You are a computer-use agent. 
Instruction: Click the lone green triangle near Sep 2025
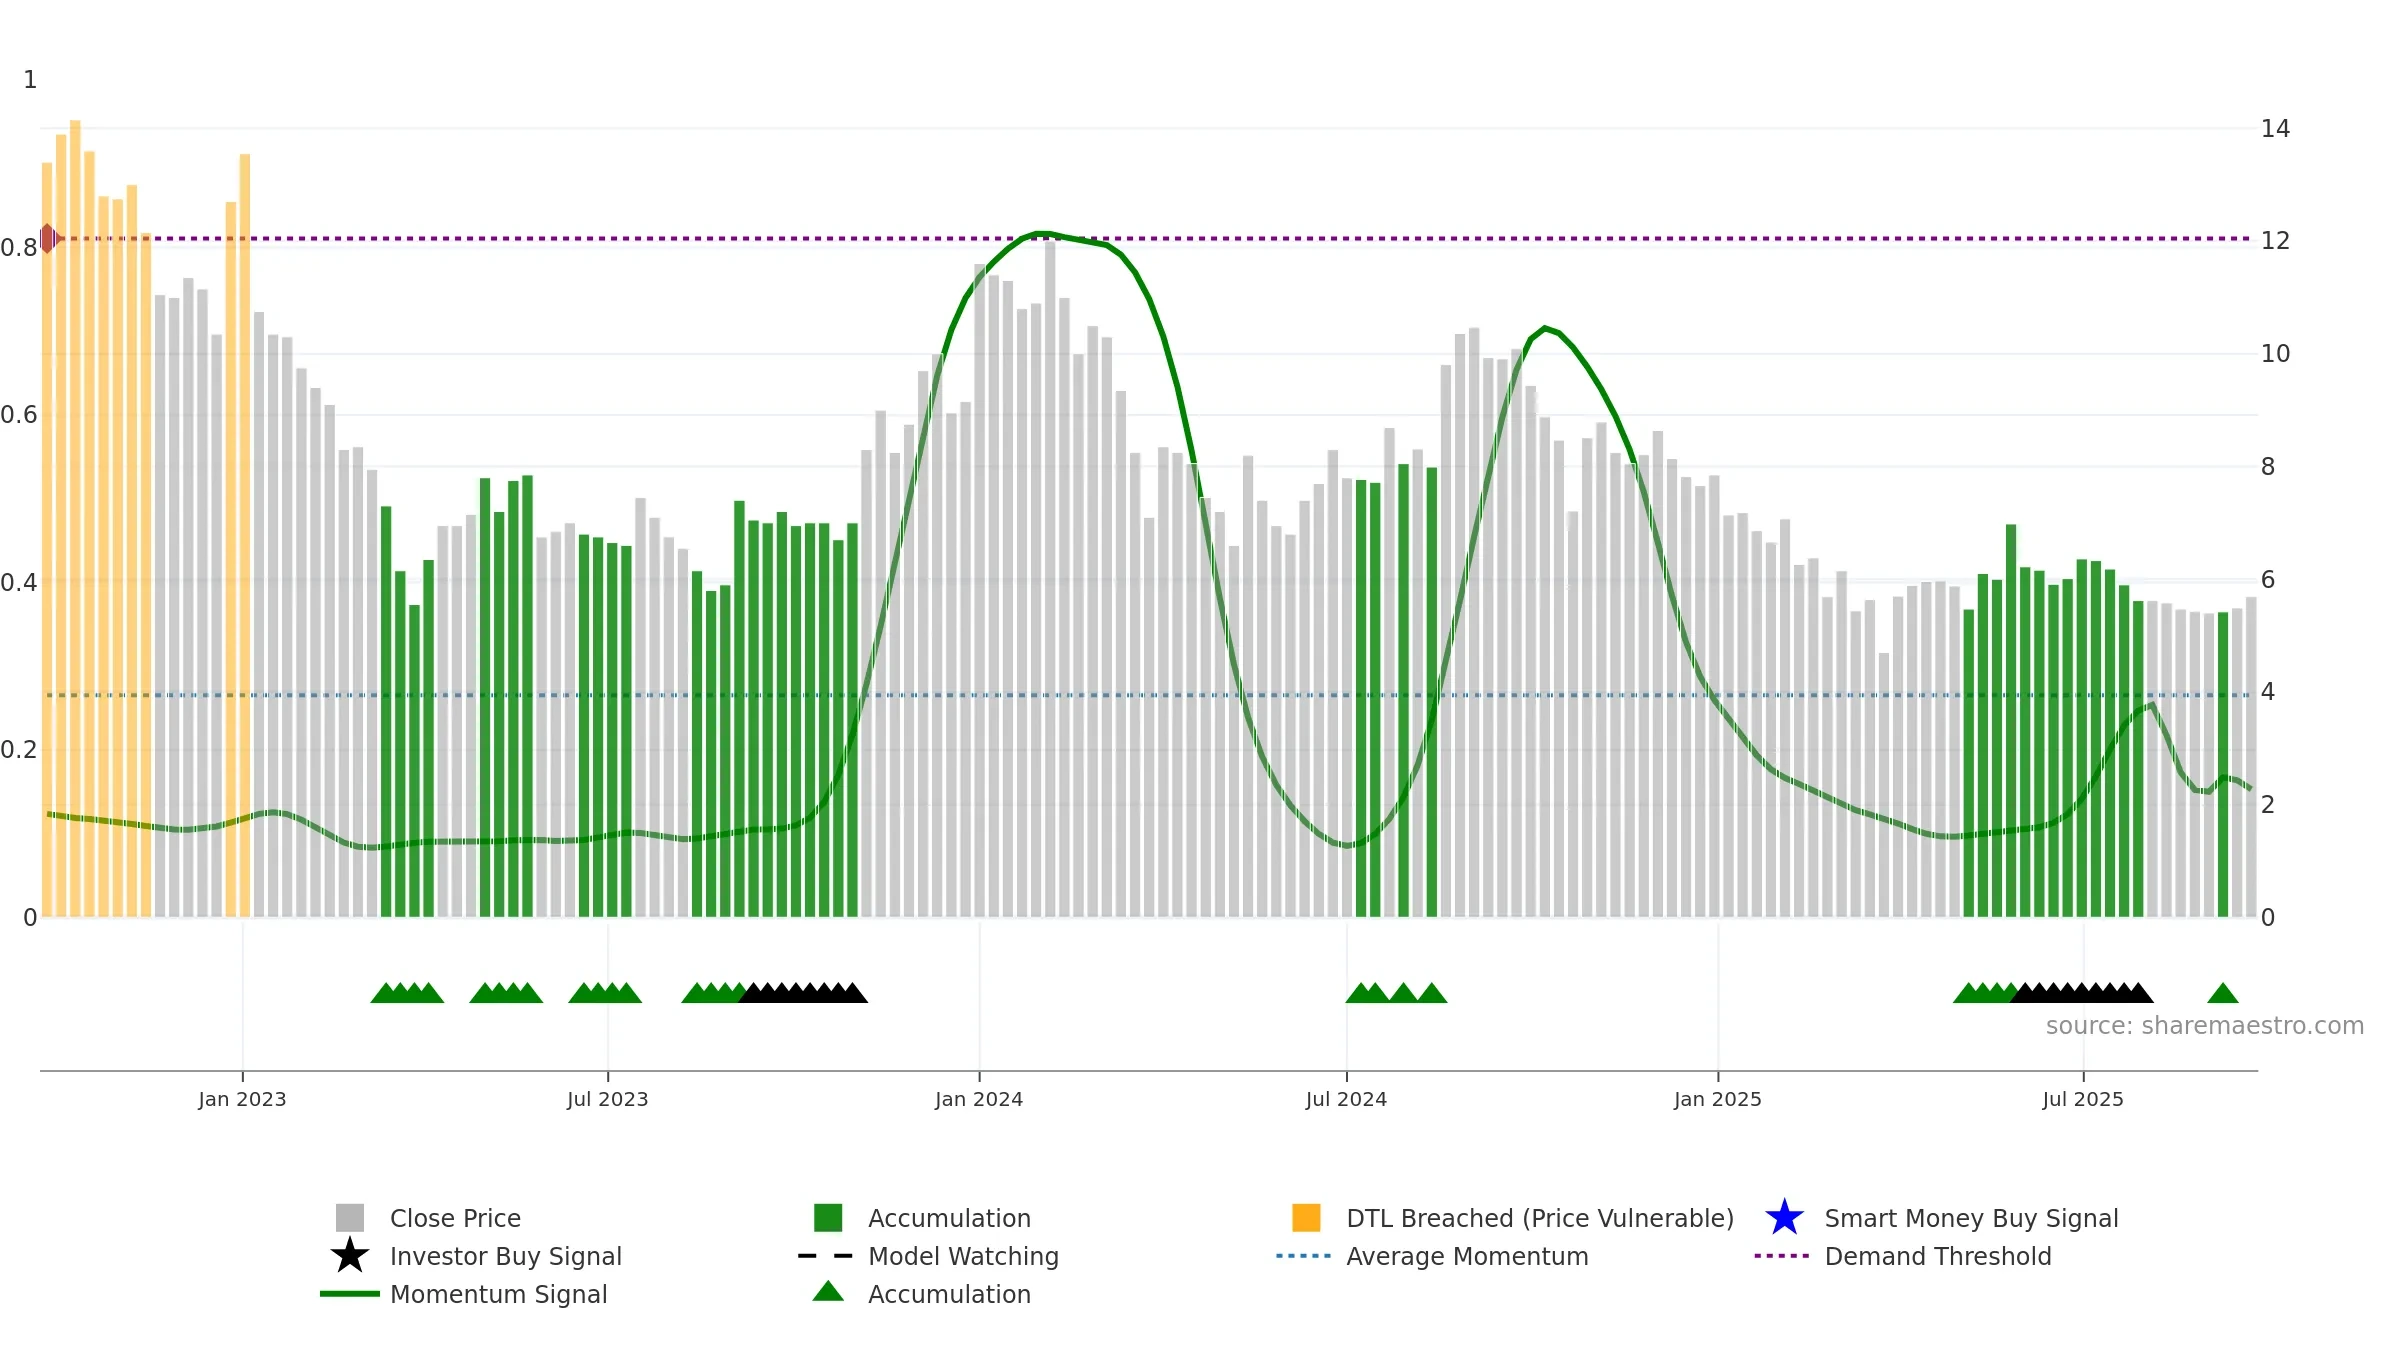(x=2223, y=993)
